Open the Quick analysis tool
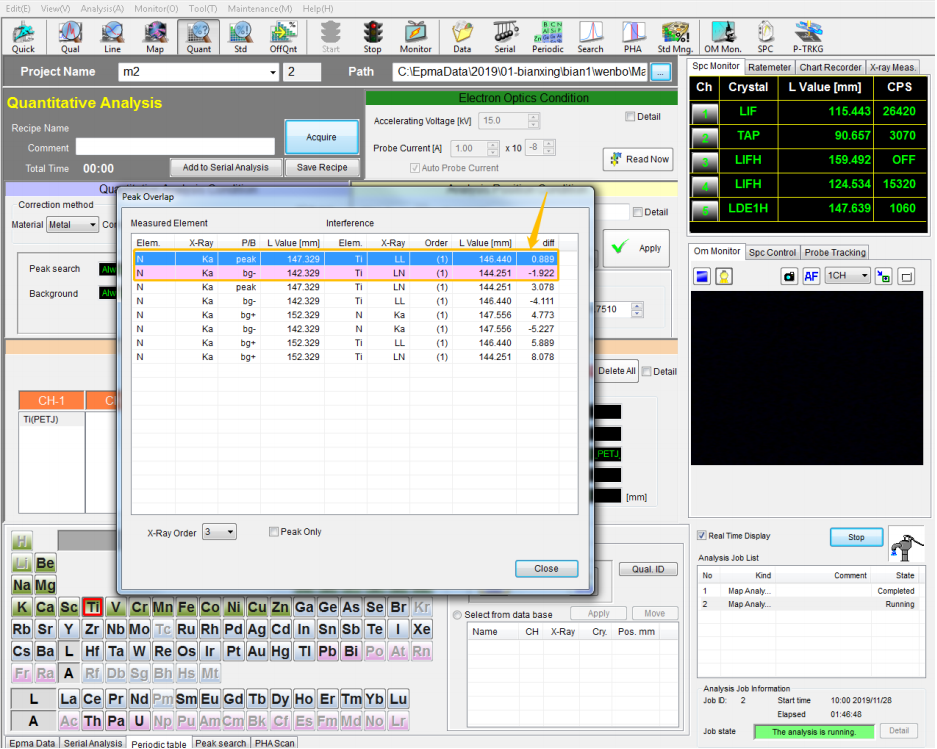Viewport: 937px width, 749px height. pos(22,36)
